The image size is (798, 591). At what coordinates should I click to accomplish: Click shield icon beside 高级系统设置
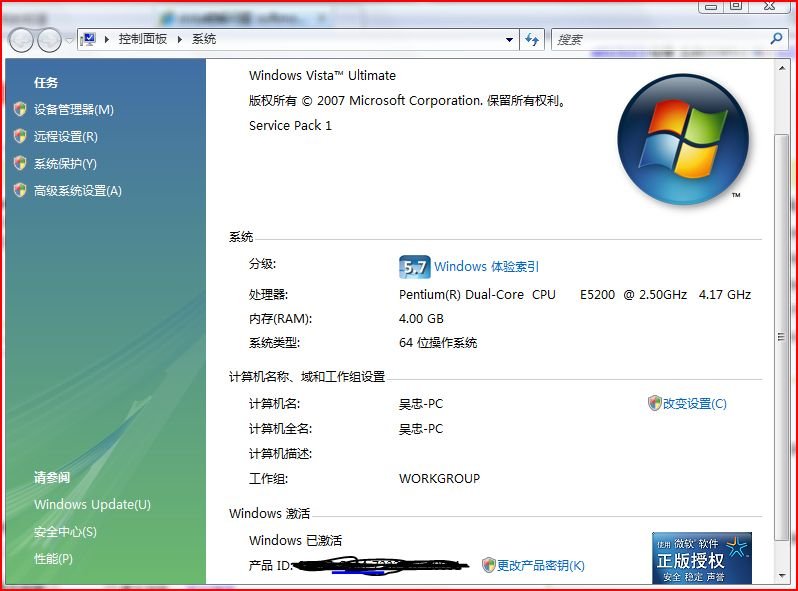point(20,190)
